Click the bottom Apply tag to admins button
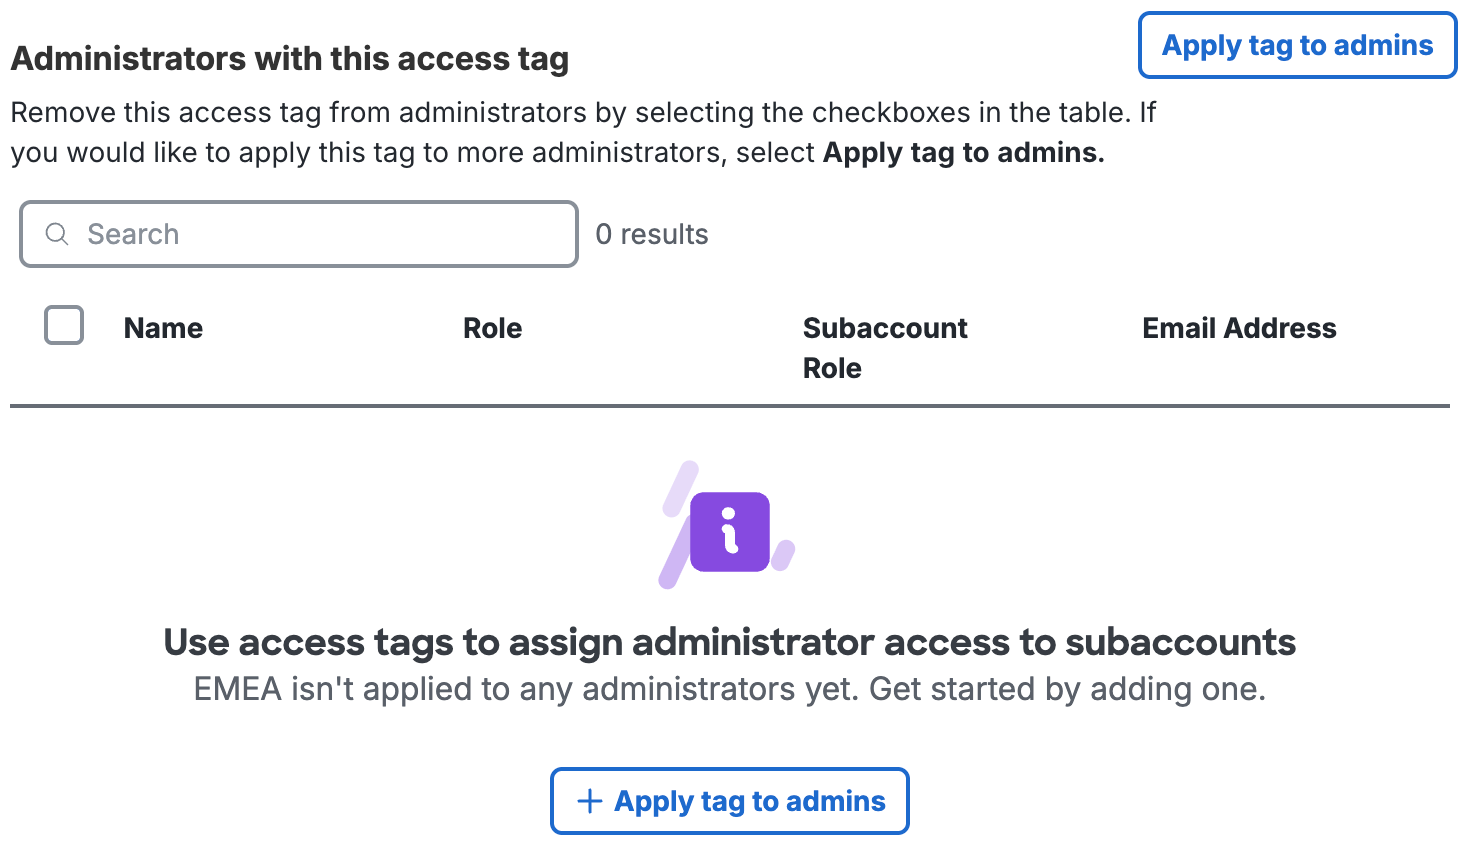Screen dimensions: 1472x848 click(x=729, y=800)
